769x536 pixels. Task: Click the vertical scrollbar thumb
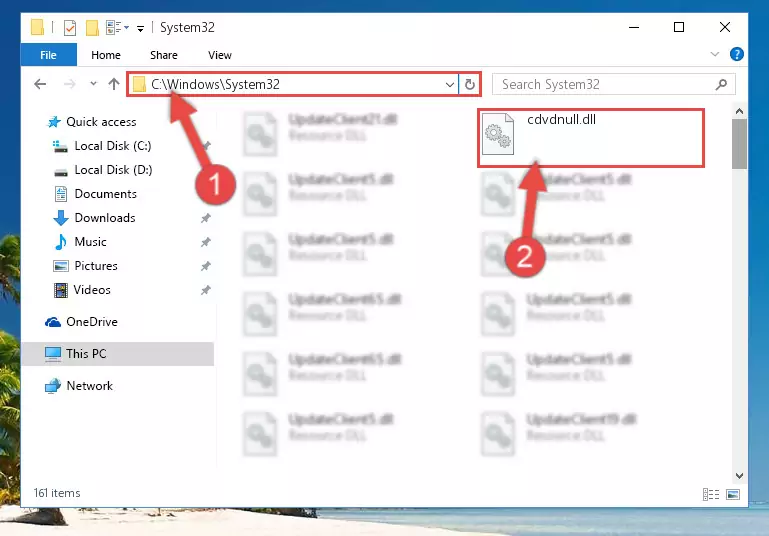click(x=739, y=144)
